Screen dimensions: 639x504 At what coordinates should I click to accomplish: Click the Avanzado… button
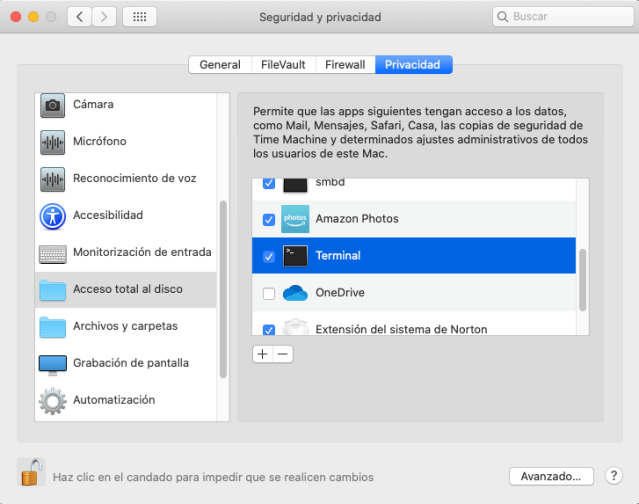pyautogui.click(x=551, y=476)
